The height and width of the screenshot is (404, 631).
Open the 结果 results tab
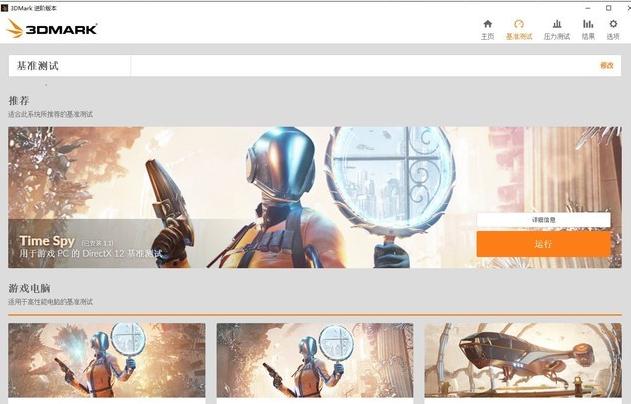[x=588, y=30]
